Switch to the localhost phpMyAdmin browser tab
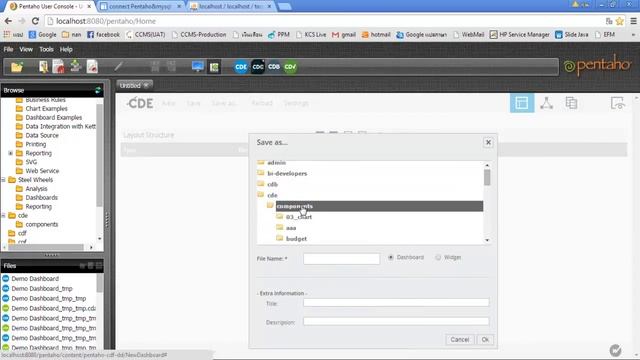The width and height of the screenshot is (640, 360). (231, 7)
